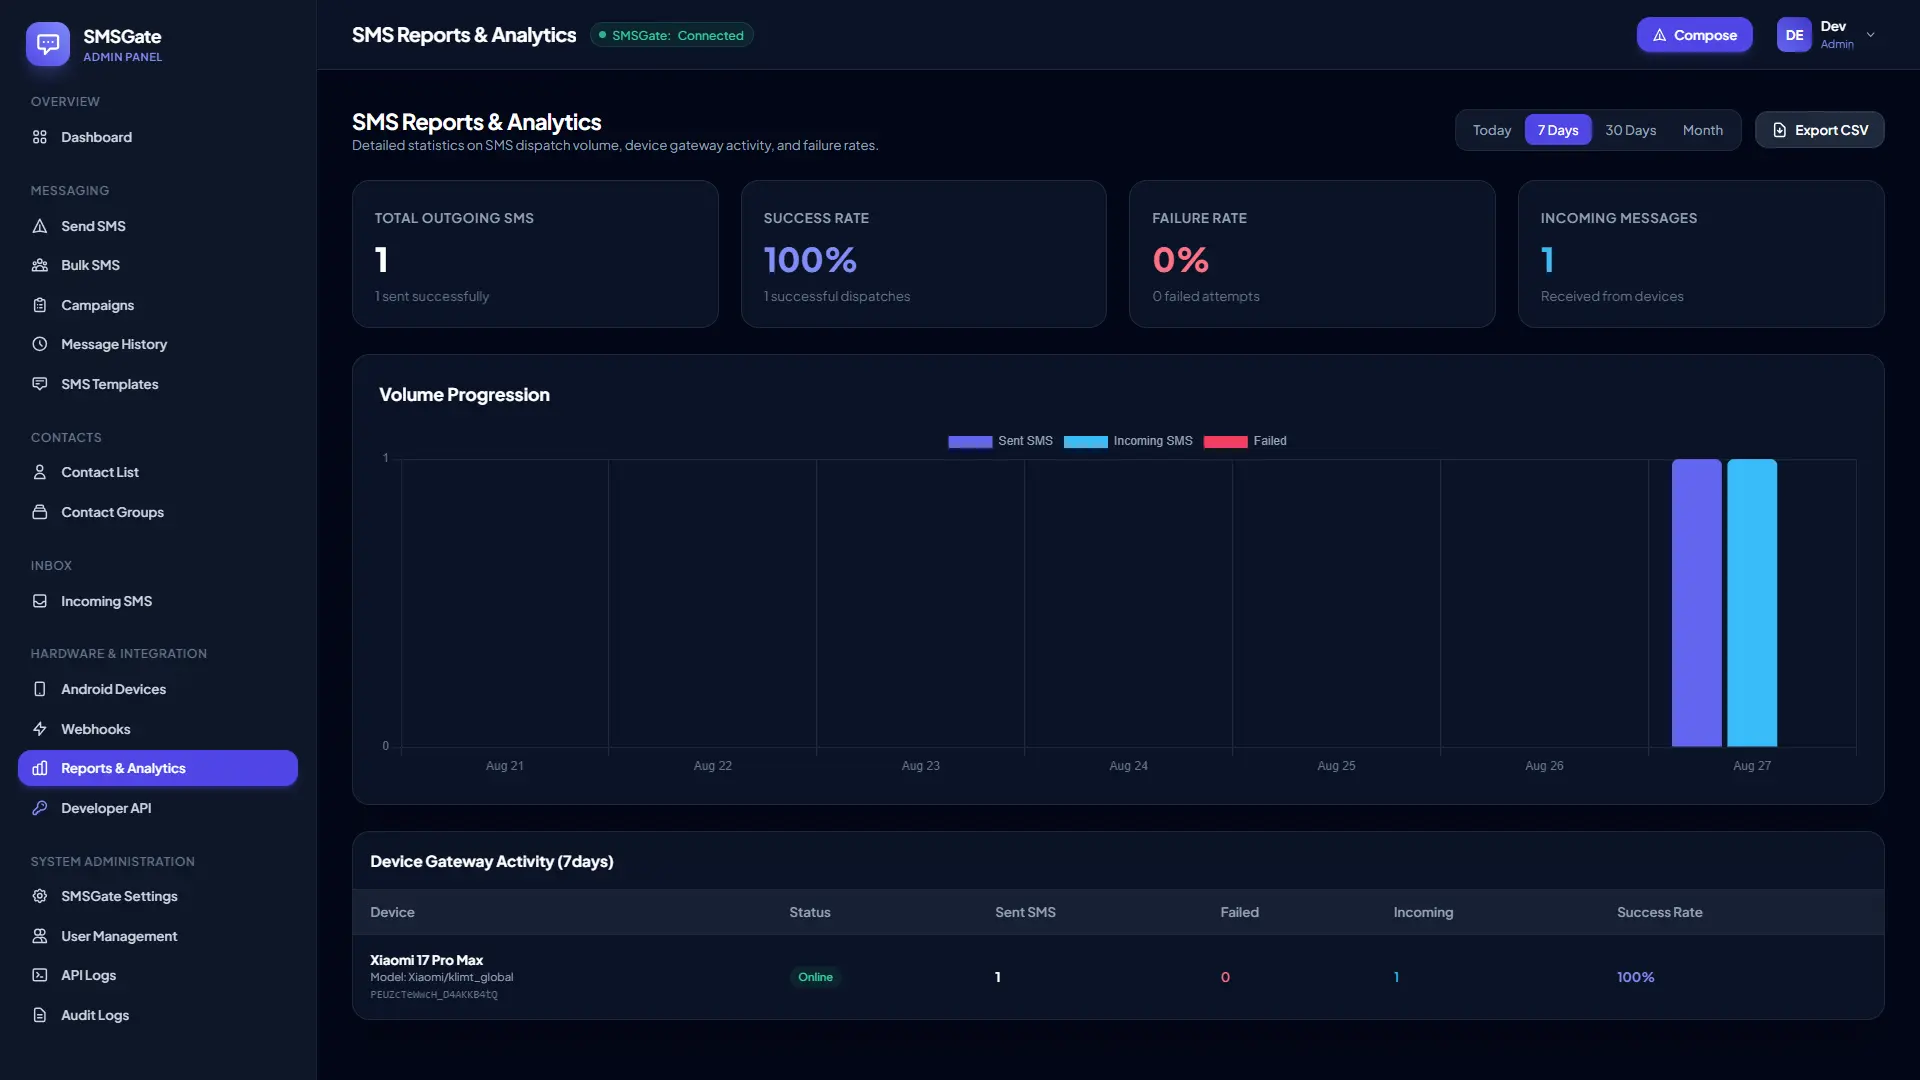1920x1080 pixels.
Task: Click the Webhooks lightning bolt icon
Action: 40,729
